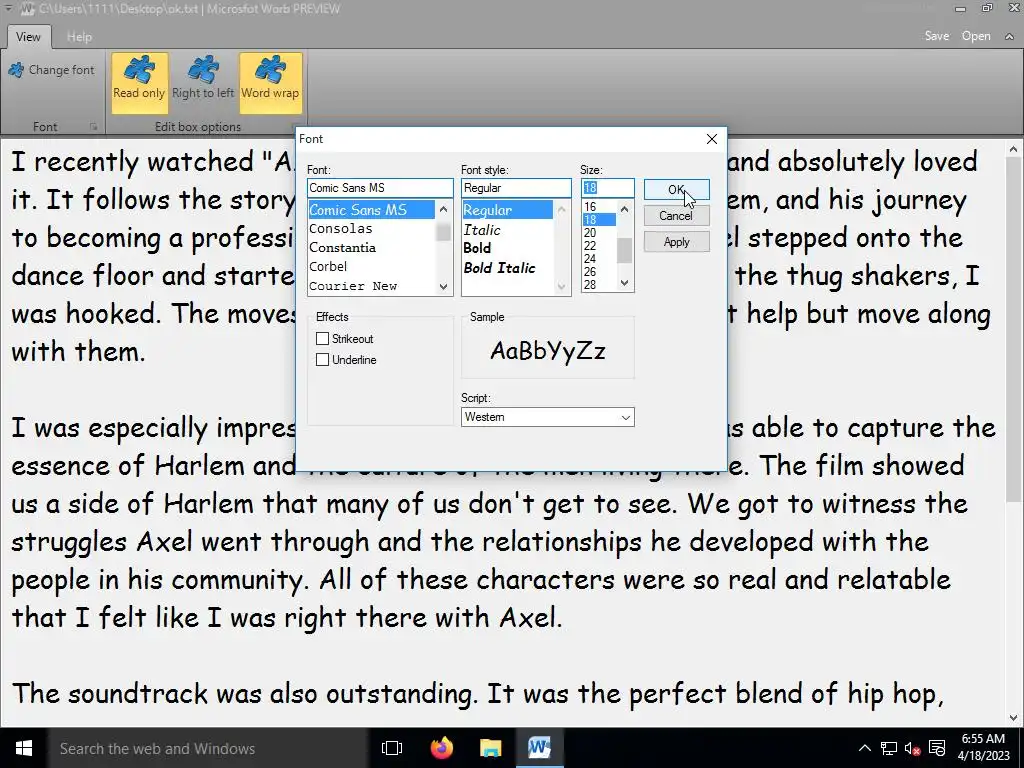Click the Change font puzzle icon

pyautogui.click(x=16, y=70)
